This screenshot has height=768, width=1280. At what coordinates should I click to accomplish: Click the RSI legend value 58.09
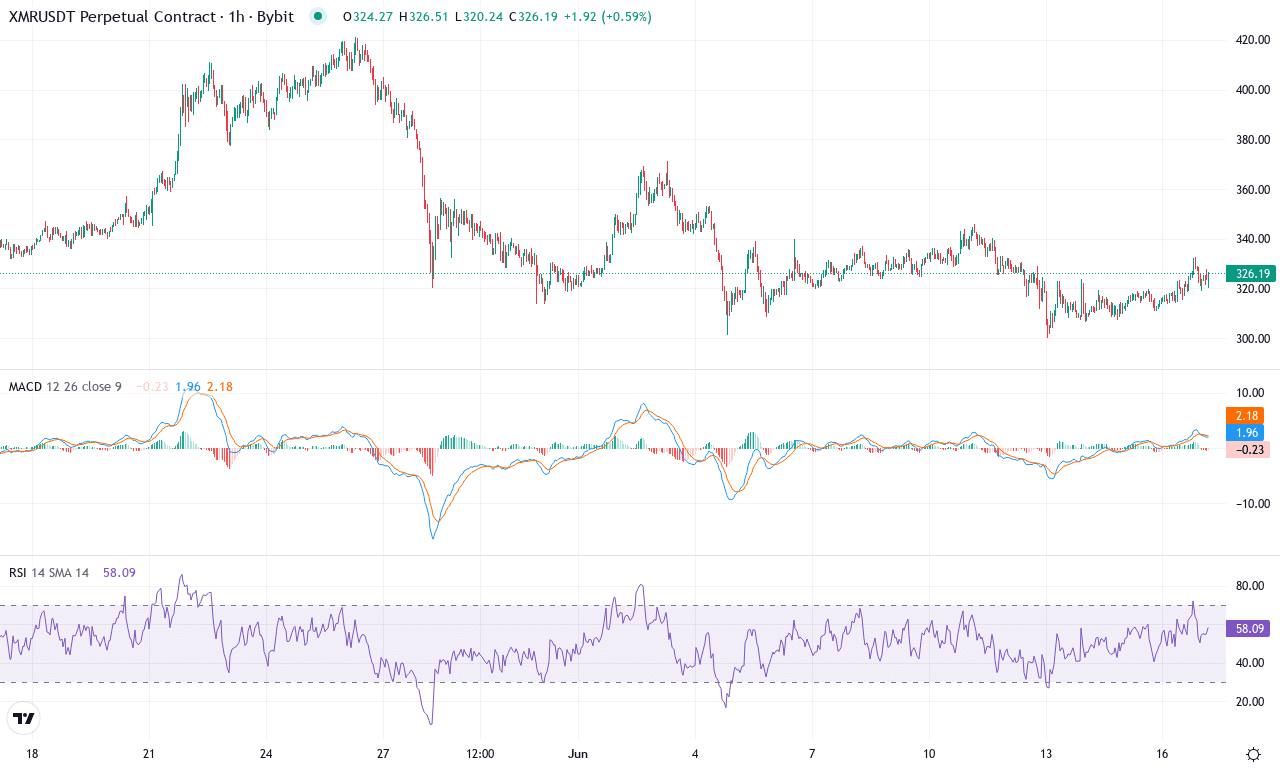[x=119, y=572]
